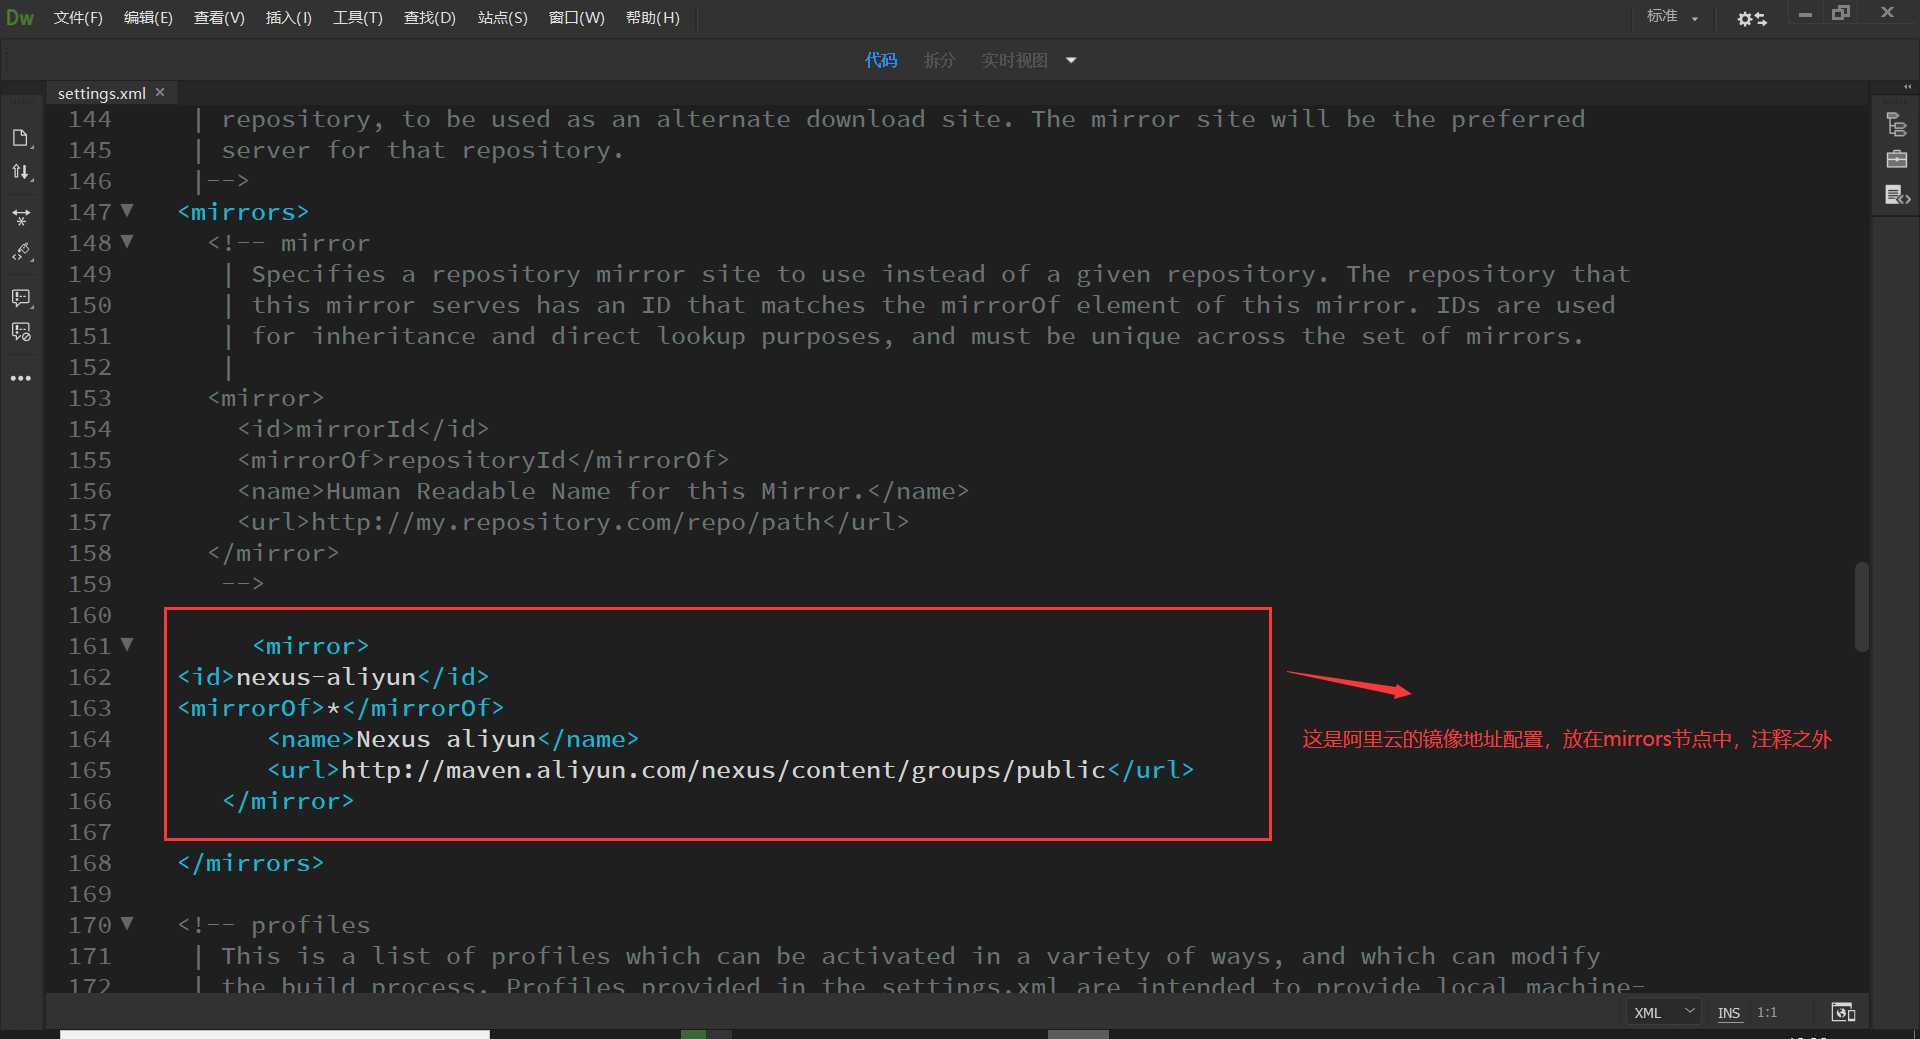Viewport: 1920px width, 1039px height.
Task: Click the sync settings gear icon
Action: pyautogui.click(x=1751, y=18)
